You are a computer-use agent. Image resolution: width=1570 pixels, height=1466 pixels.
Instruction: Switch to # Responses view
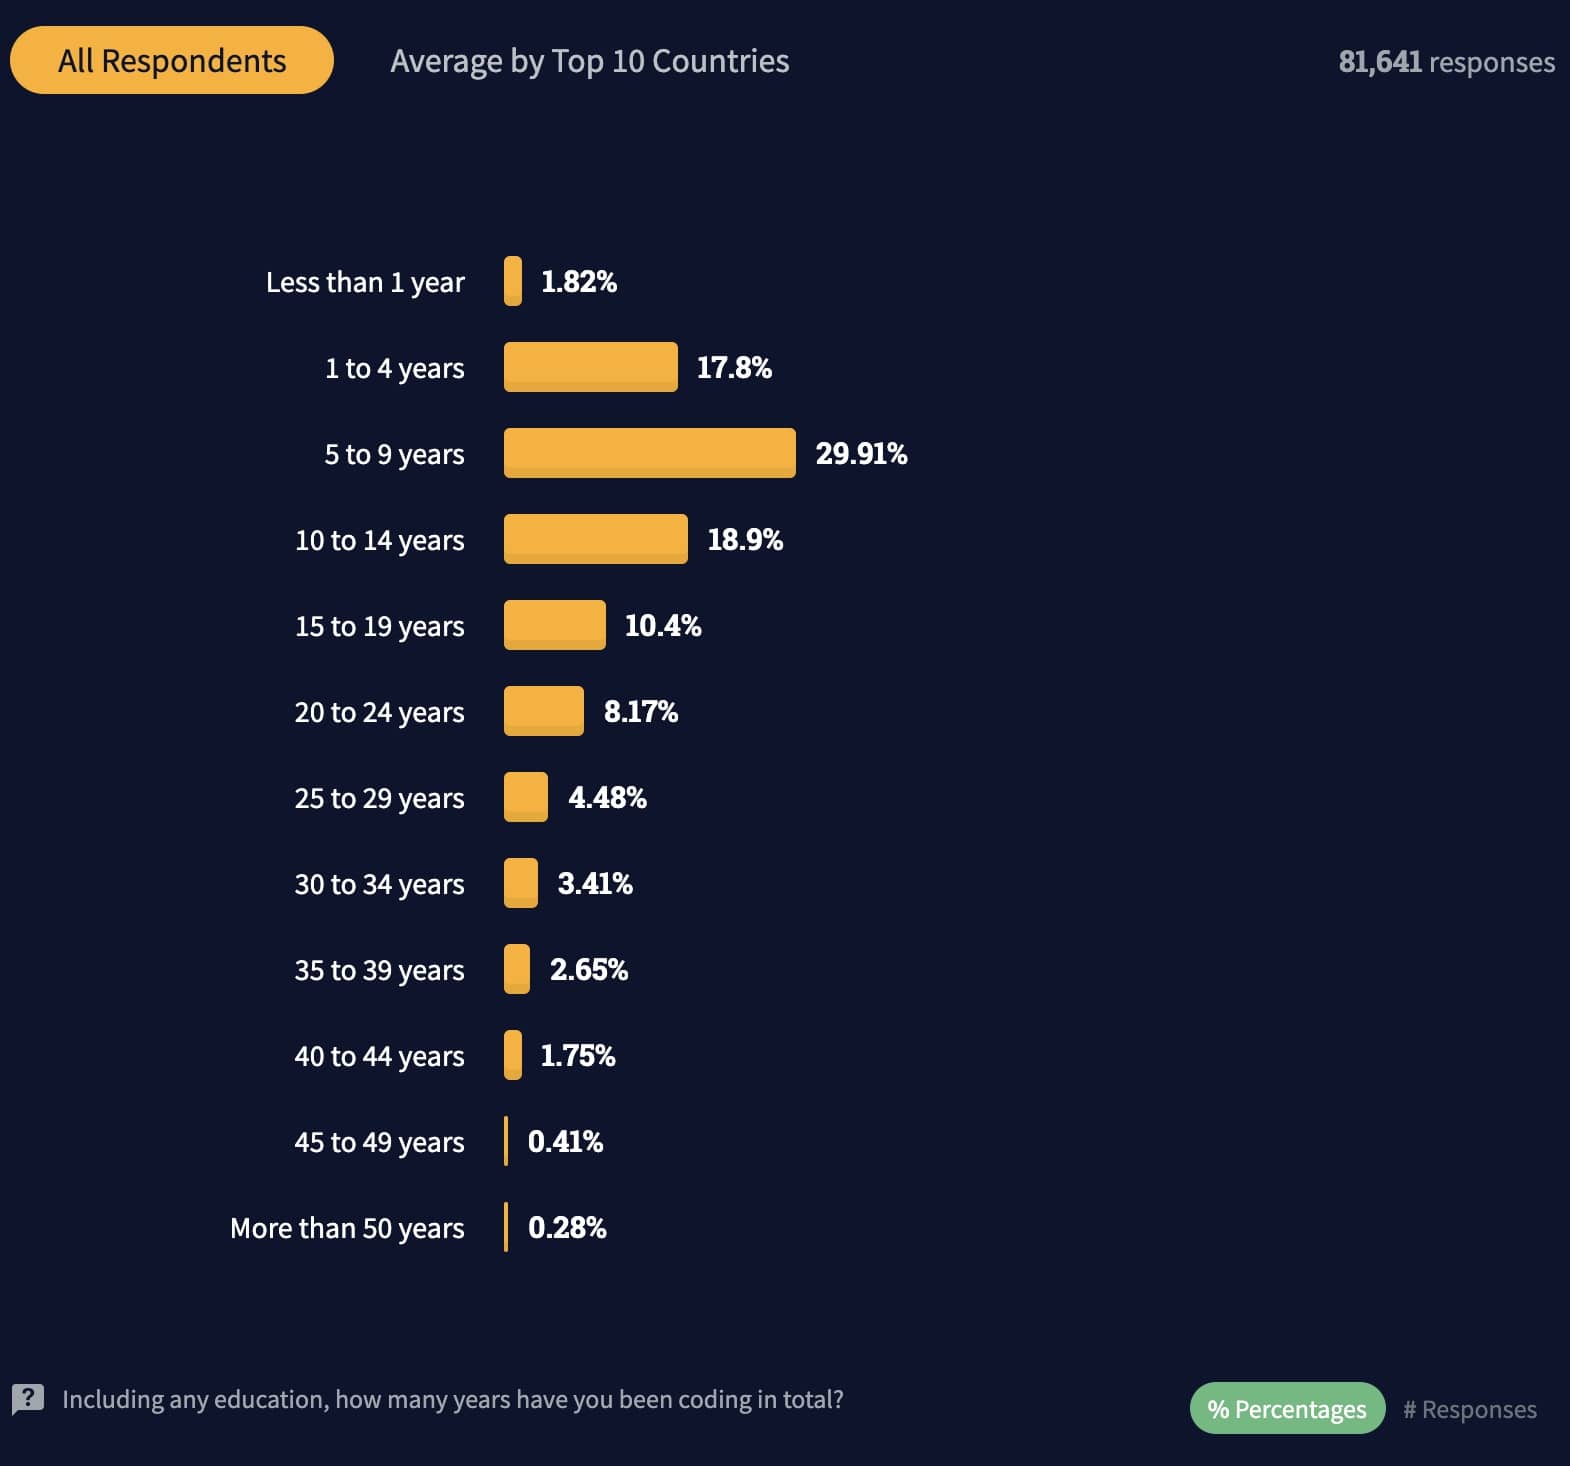(1469, 1408)
